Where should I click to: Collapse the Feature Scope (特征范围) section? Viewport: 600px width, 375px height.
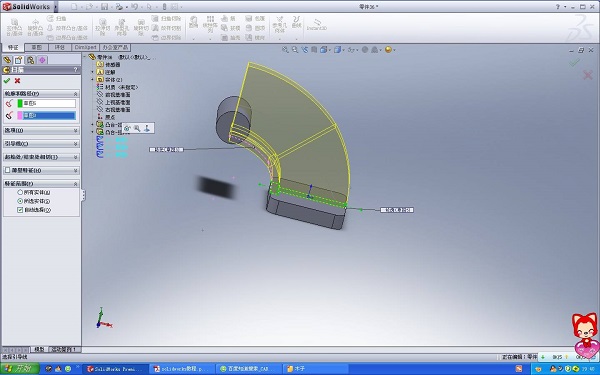coord(75,184)
